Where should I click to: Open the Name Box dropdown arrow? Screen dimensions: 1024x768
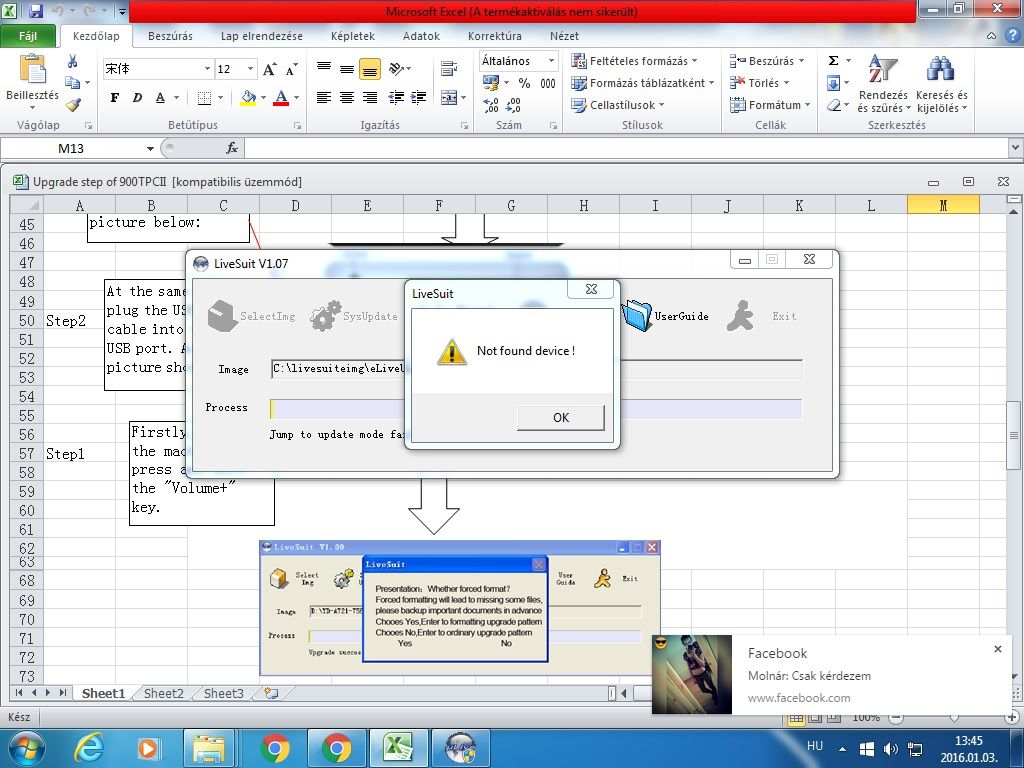click(x=150, y=149)
